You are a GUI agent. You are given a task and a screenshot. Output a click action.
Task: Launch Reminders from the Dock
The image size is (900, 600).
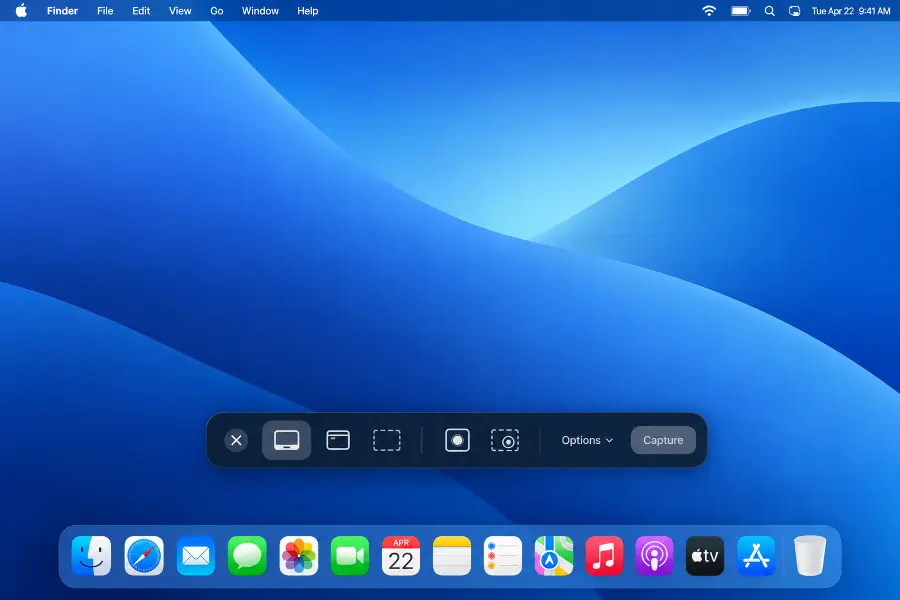(503, 556)
